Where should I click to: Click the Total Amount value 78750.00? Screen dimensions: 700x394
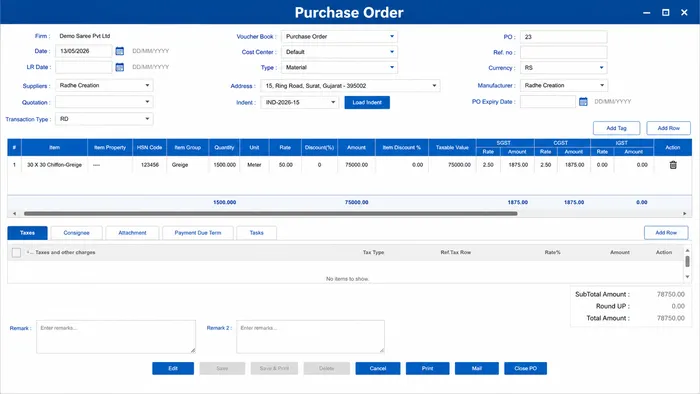(671, 318)
